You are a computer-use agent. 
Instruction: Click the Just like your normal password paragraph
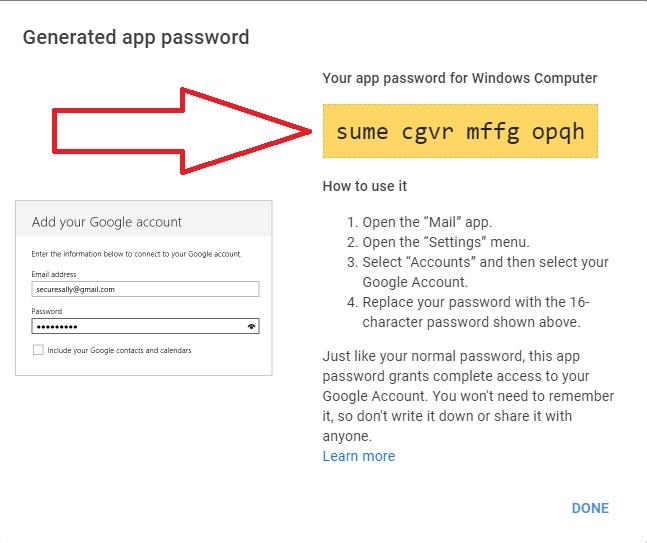click(x=468, y=396)
